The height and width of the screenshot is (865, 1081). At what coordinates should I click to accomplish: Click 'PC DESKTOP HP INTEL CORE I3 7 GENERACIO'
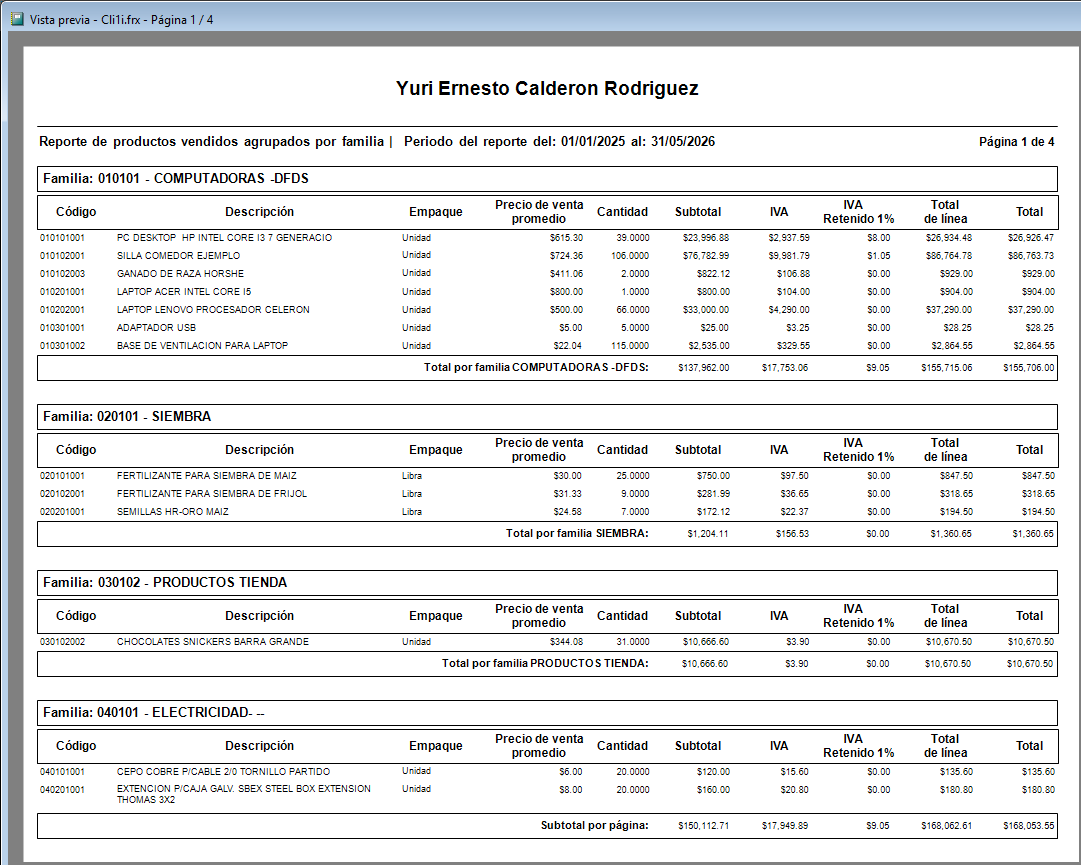click(224, 238)
